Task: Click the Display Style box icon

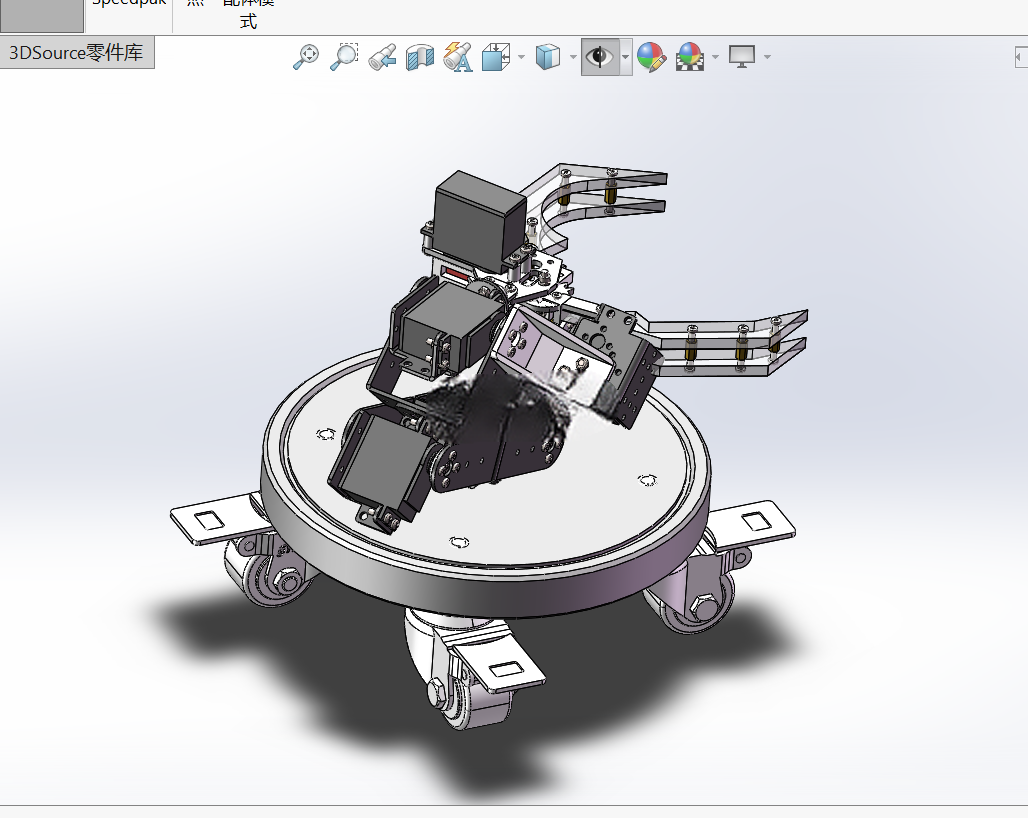Action: (548, 57)
